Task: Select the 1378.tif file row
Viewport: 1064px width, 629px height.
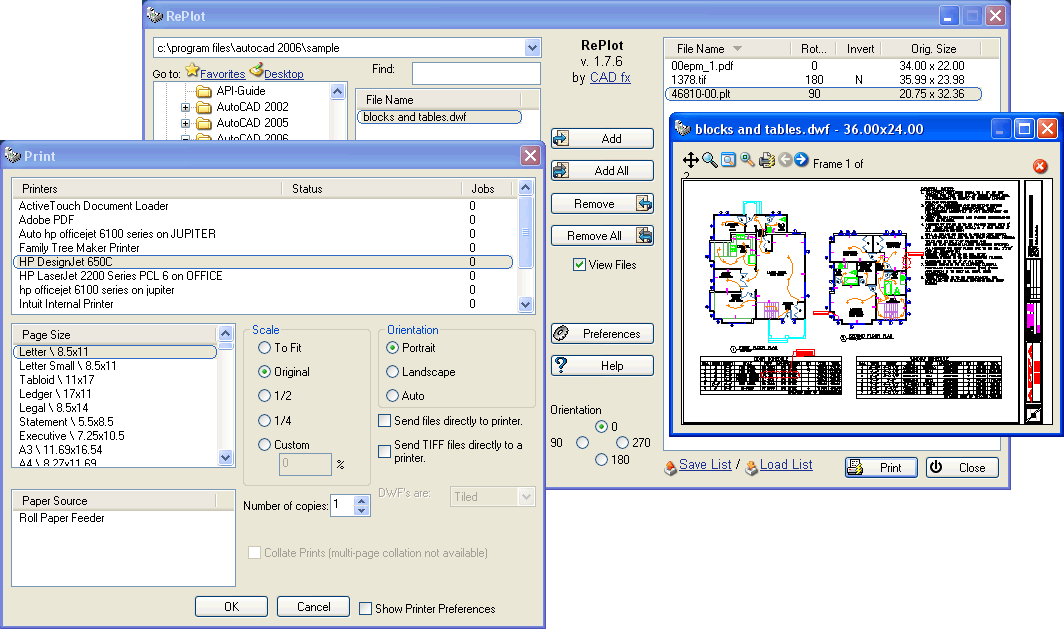Action: (823, 80)
